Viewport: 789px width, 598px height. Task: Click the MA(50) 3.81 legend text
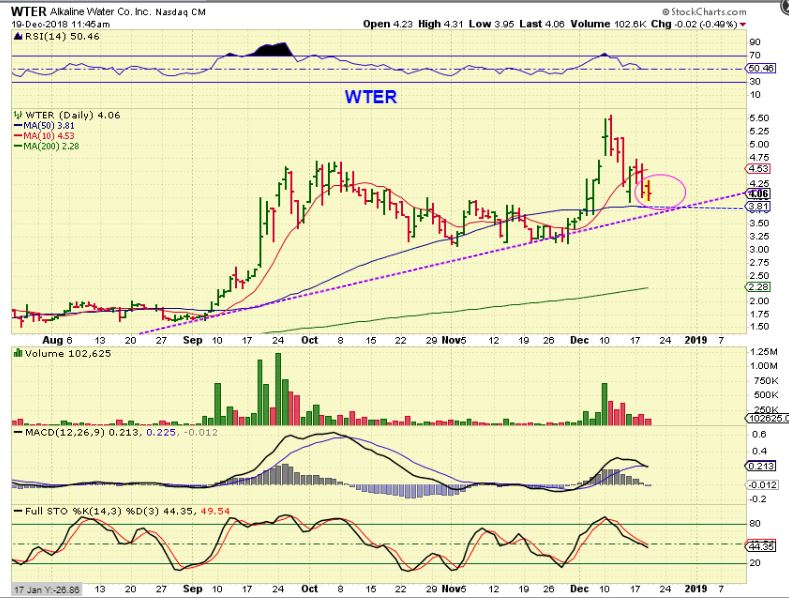pos(49,126)
